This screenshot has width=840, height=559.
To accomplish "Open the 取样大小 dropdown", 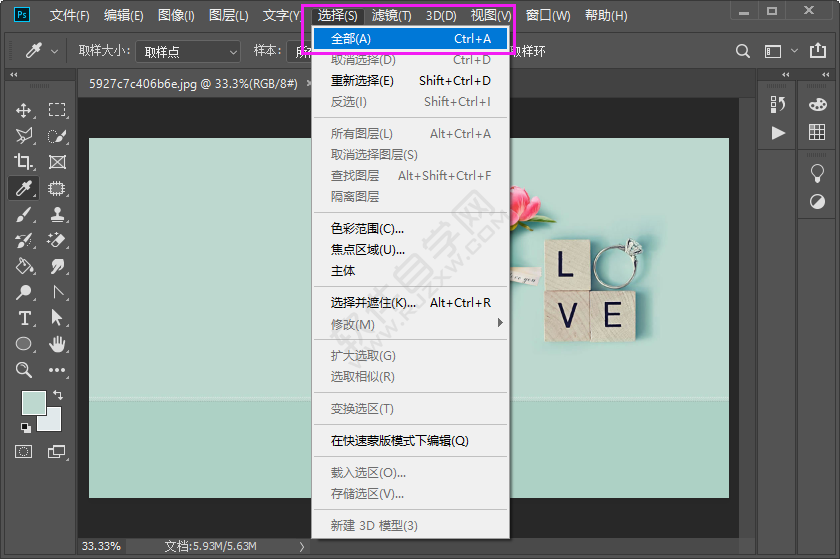I will pyautogui.click(x=187, y=51).
